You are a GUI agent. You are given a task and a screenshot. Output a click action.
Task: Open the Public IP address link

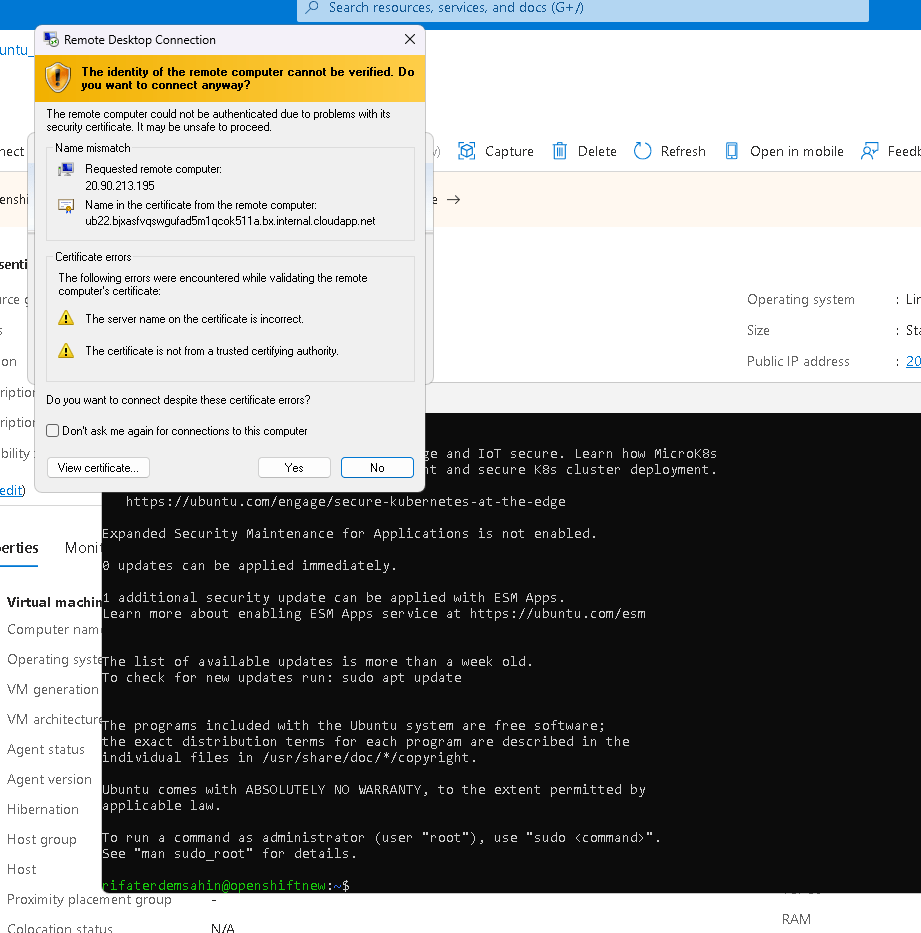coord(913,361)
